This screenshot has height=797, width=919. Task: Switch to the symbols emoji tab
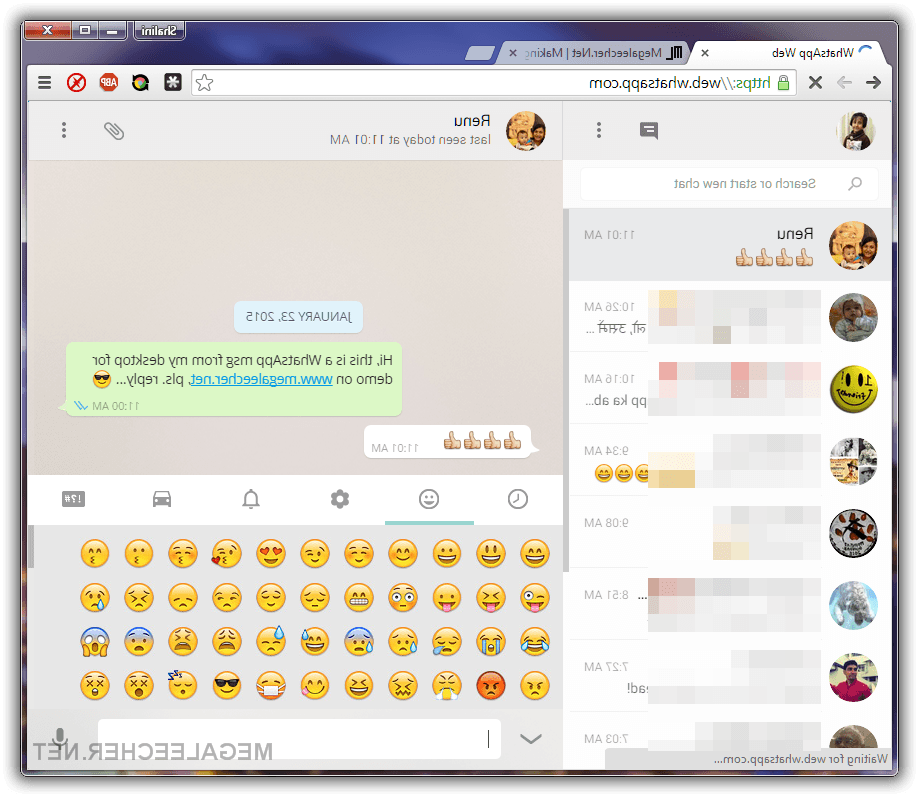coord(73,499)
